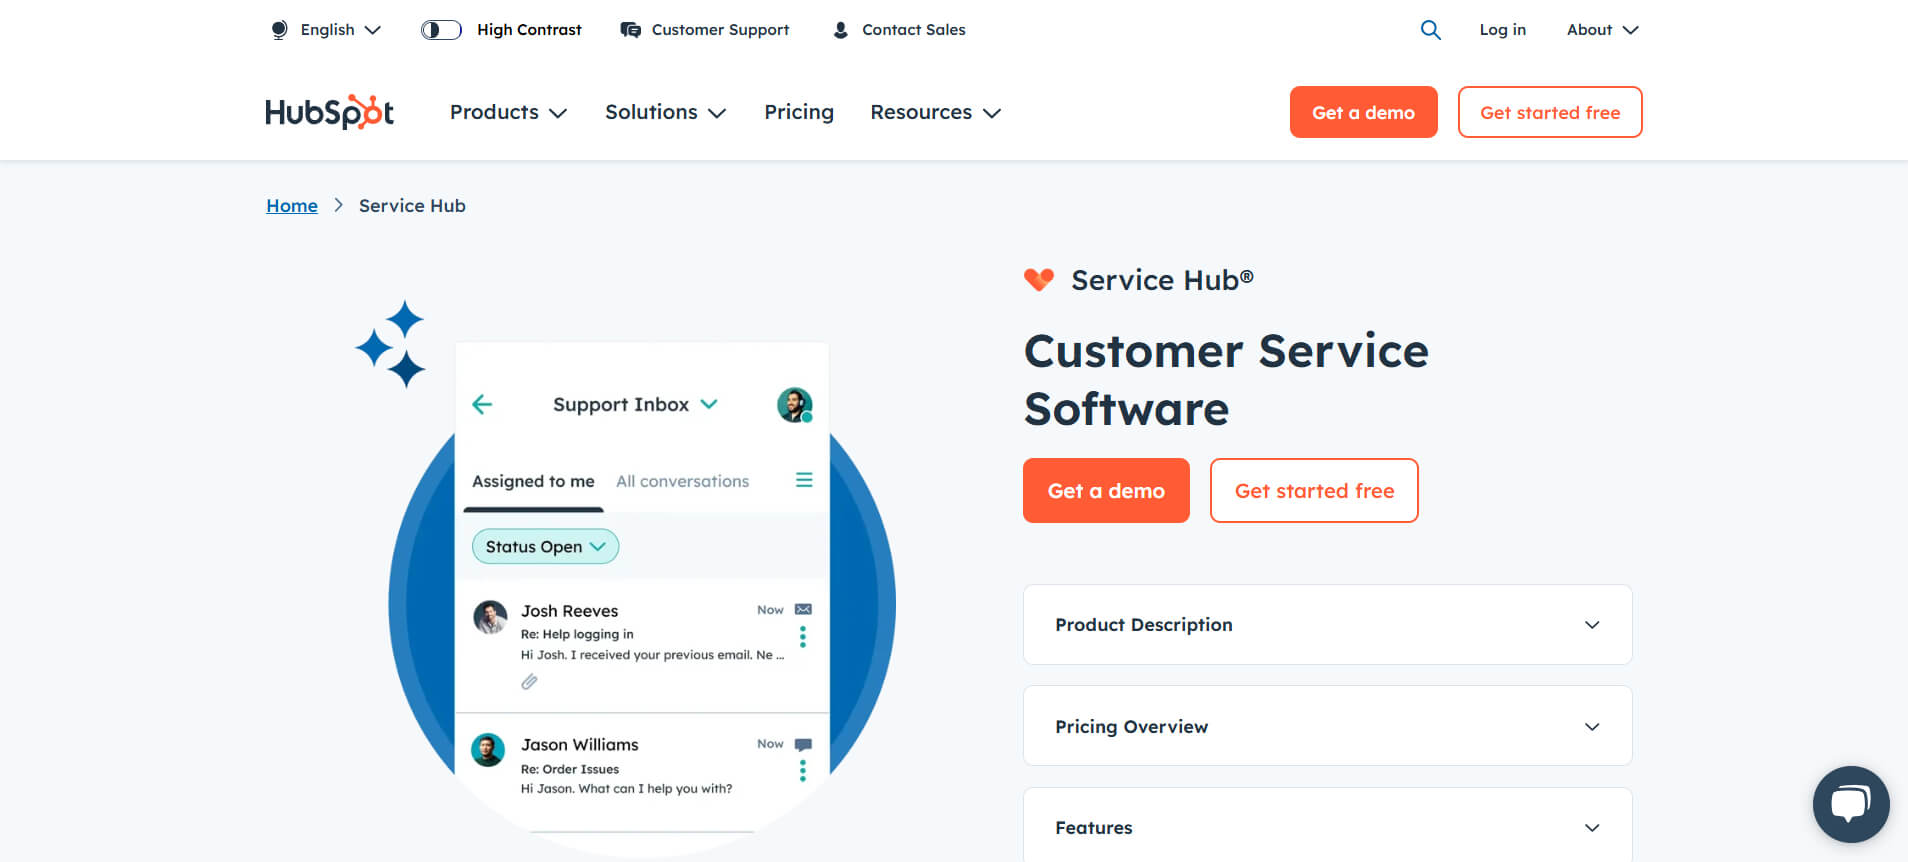Click Get a demo in the header
1908x862 pixels.
point(1363,112)
